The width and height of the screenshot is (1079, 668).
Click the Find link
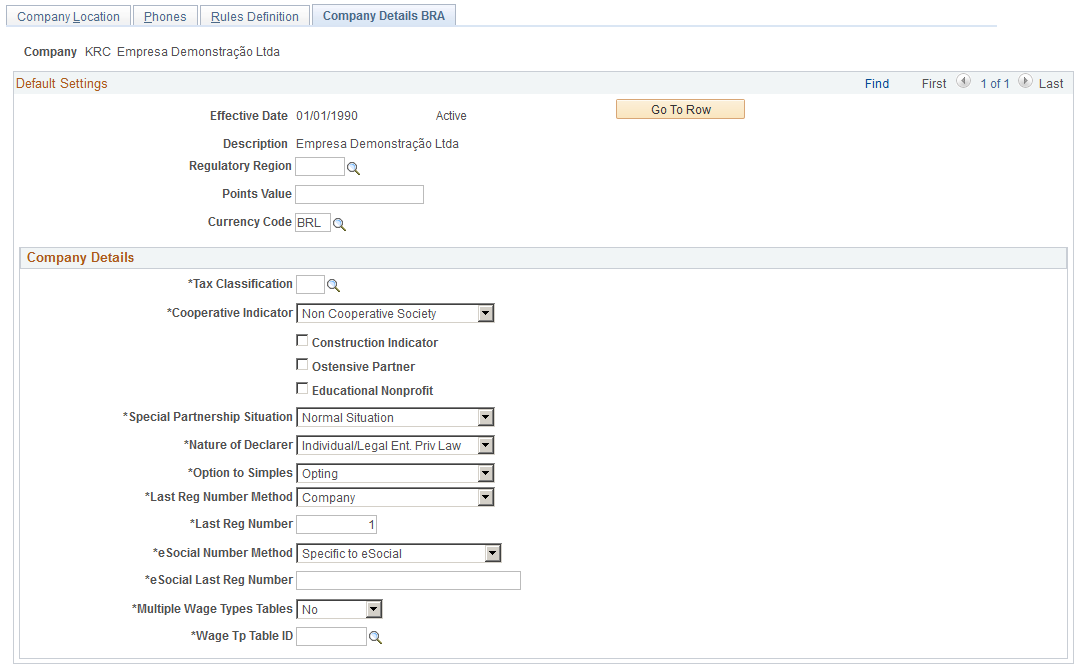877,83
